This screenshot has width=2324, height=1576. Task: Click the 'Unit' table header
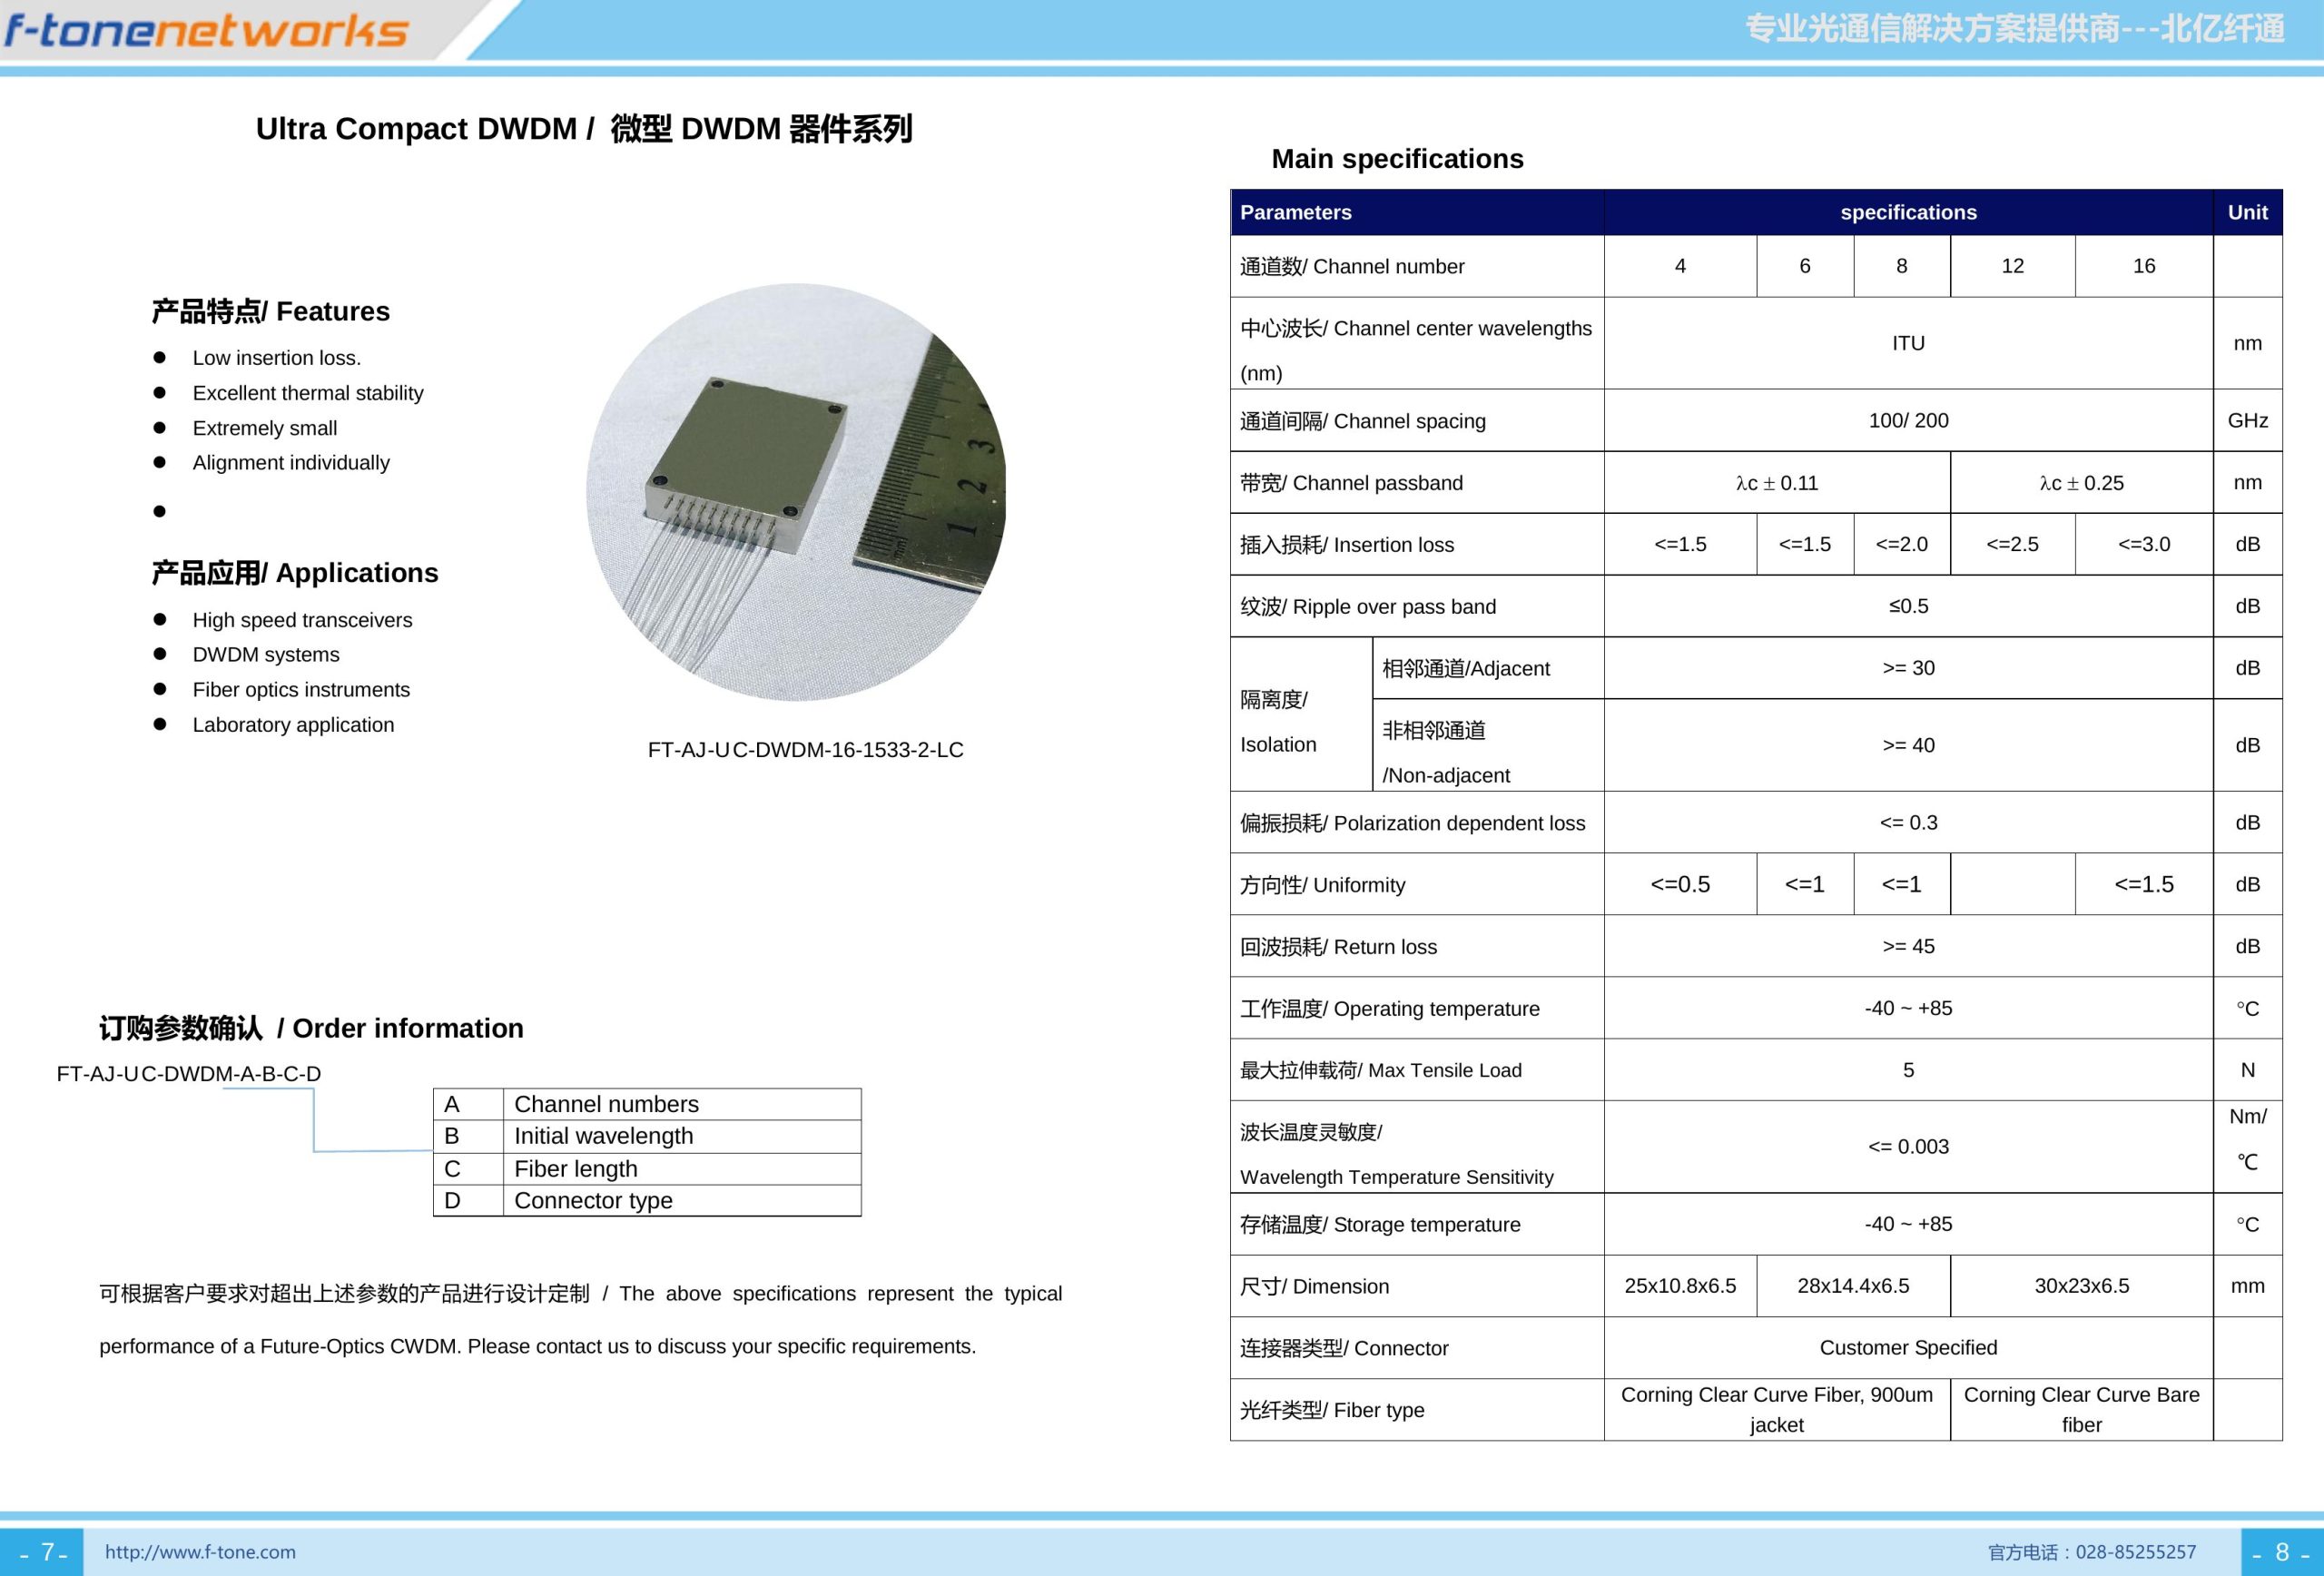2247,212
